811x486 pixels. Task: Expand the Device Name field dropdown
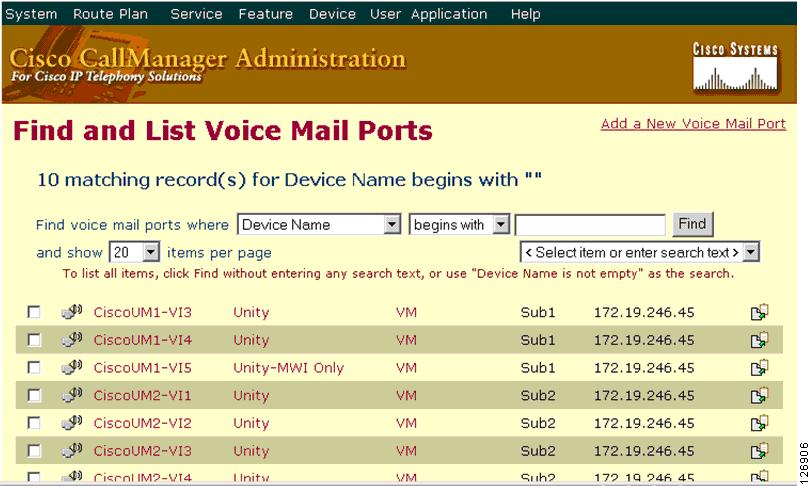click(x=392, y=224)
